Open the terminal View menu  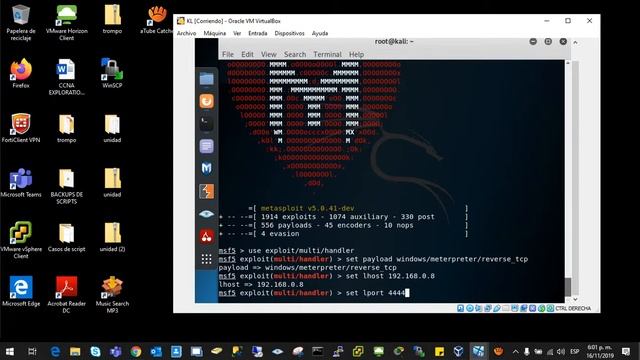[x=269, y=54]
